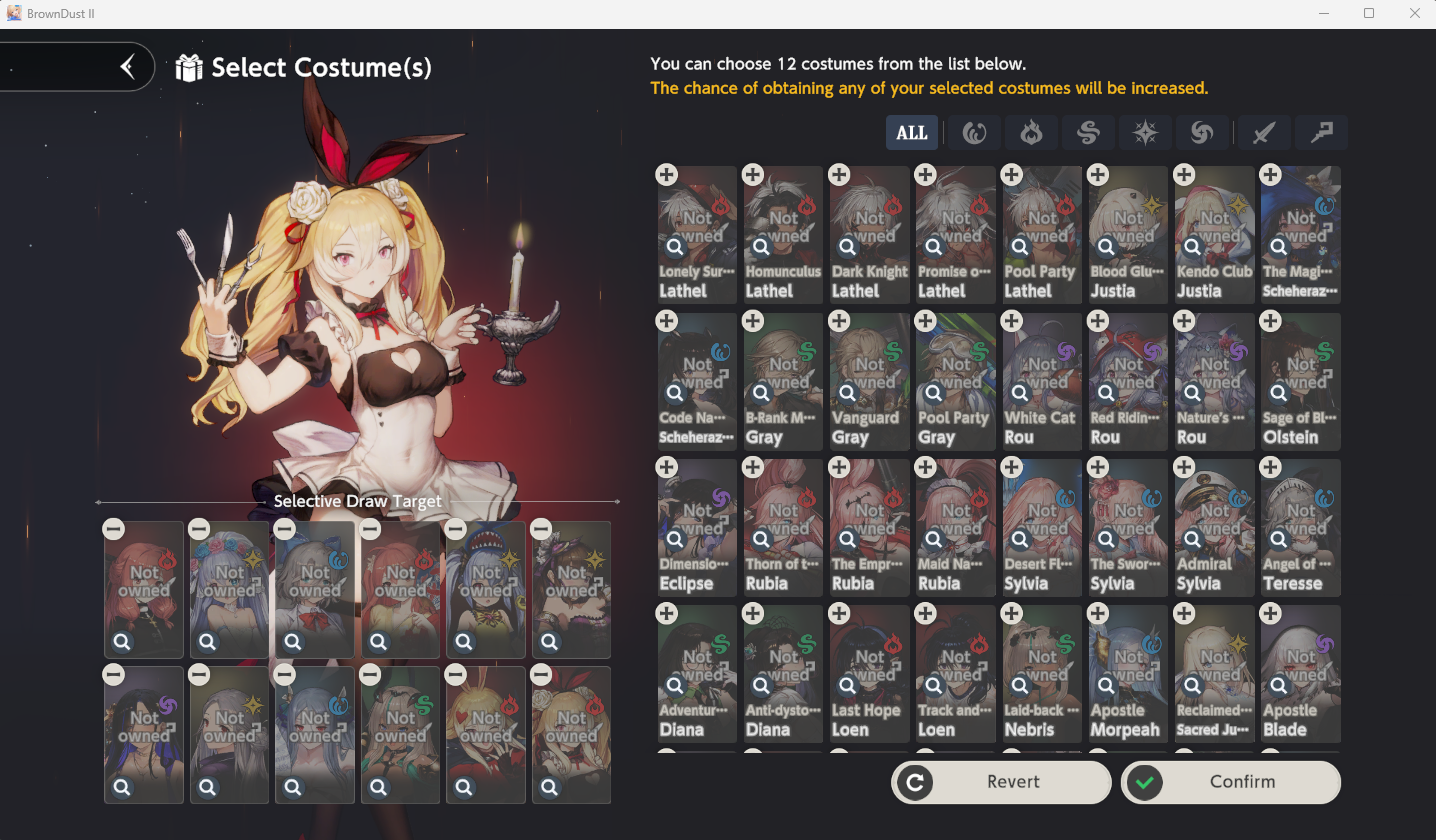Filter costumes by sword attack type icon

[x=1264, y=132]
